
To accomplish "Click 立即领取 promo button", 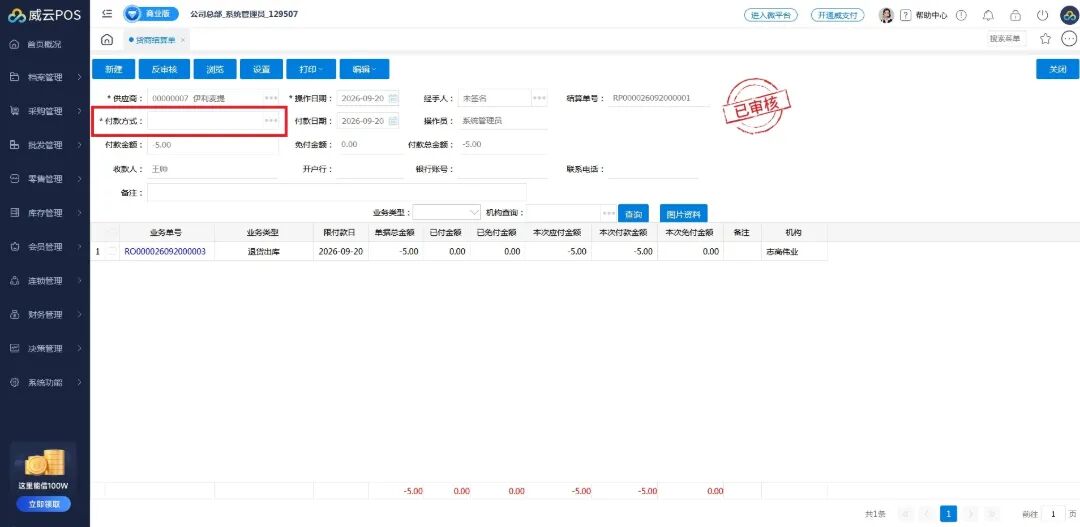I will pos(44,504).
